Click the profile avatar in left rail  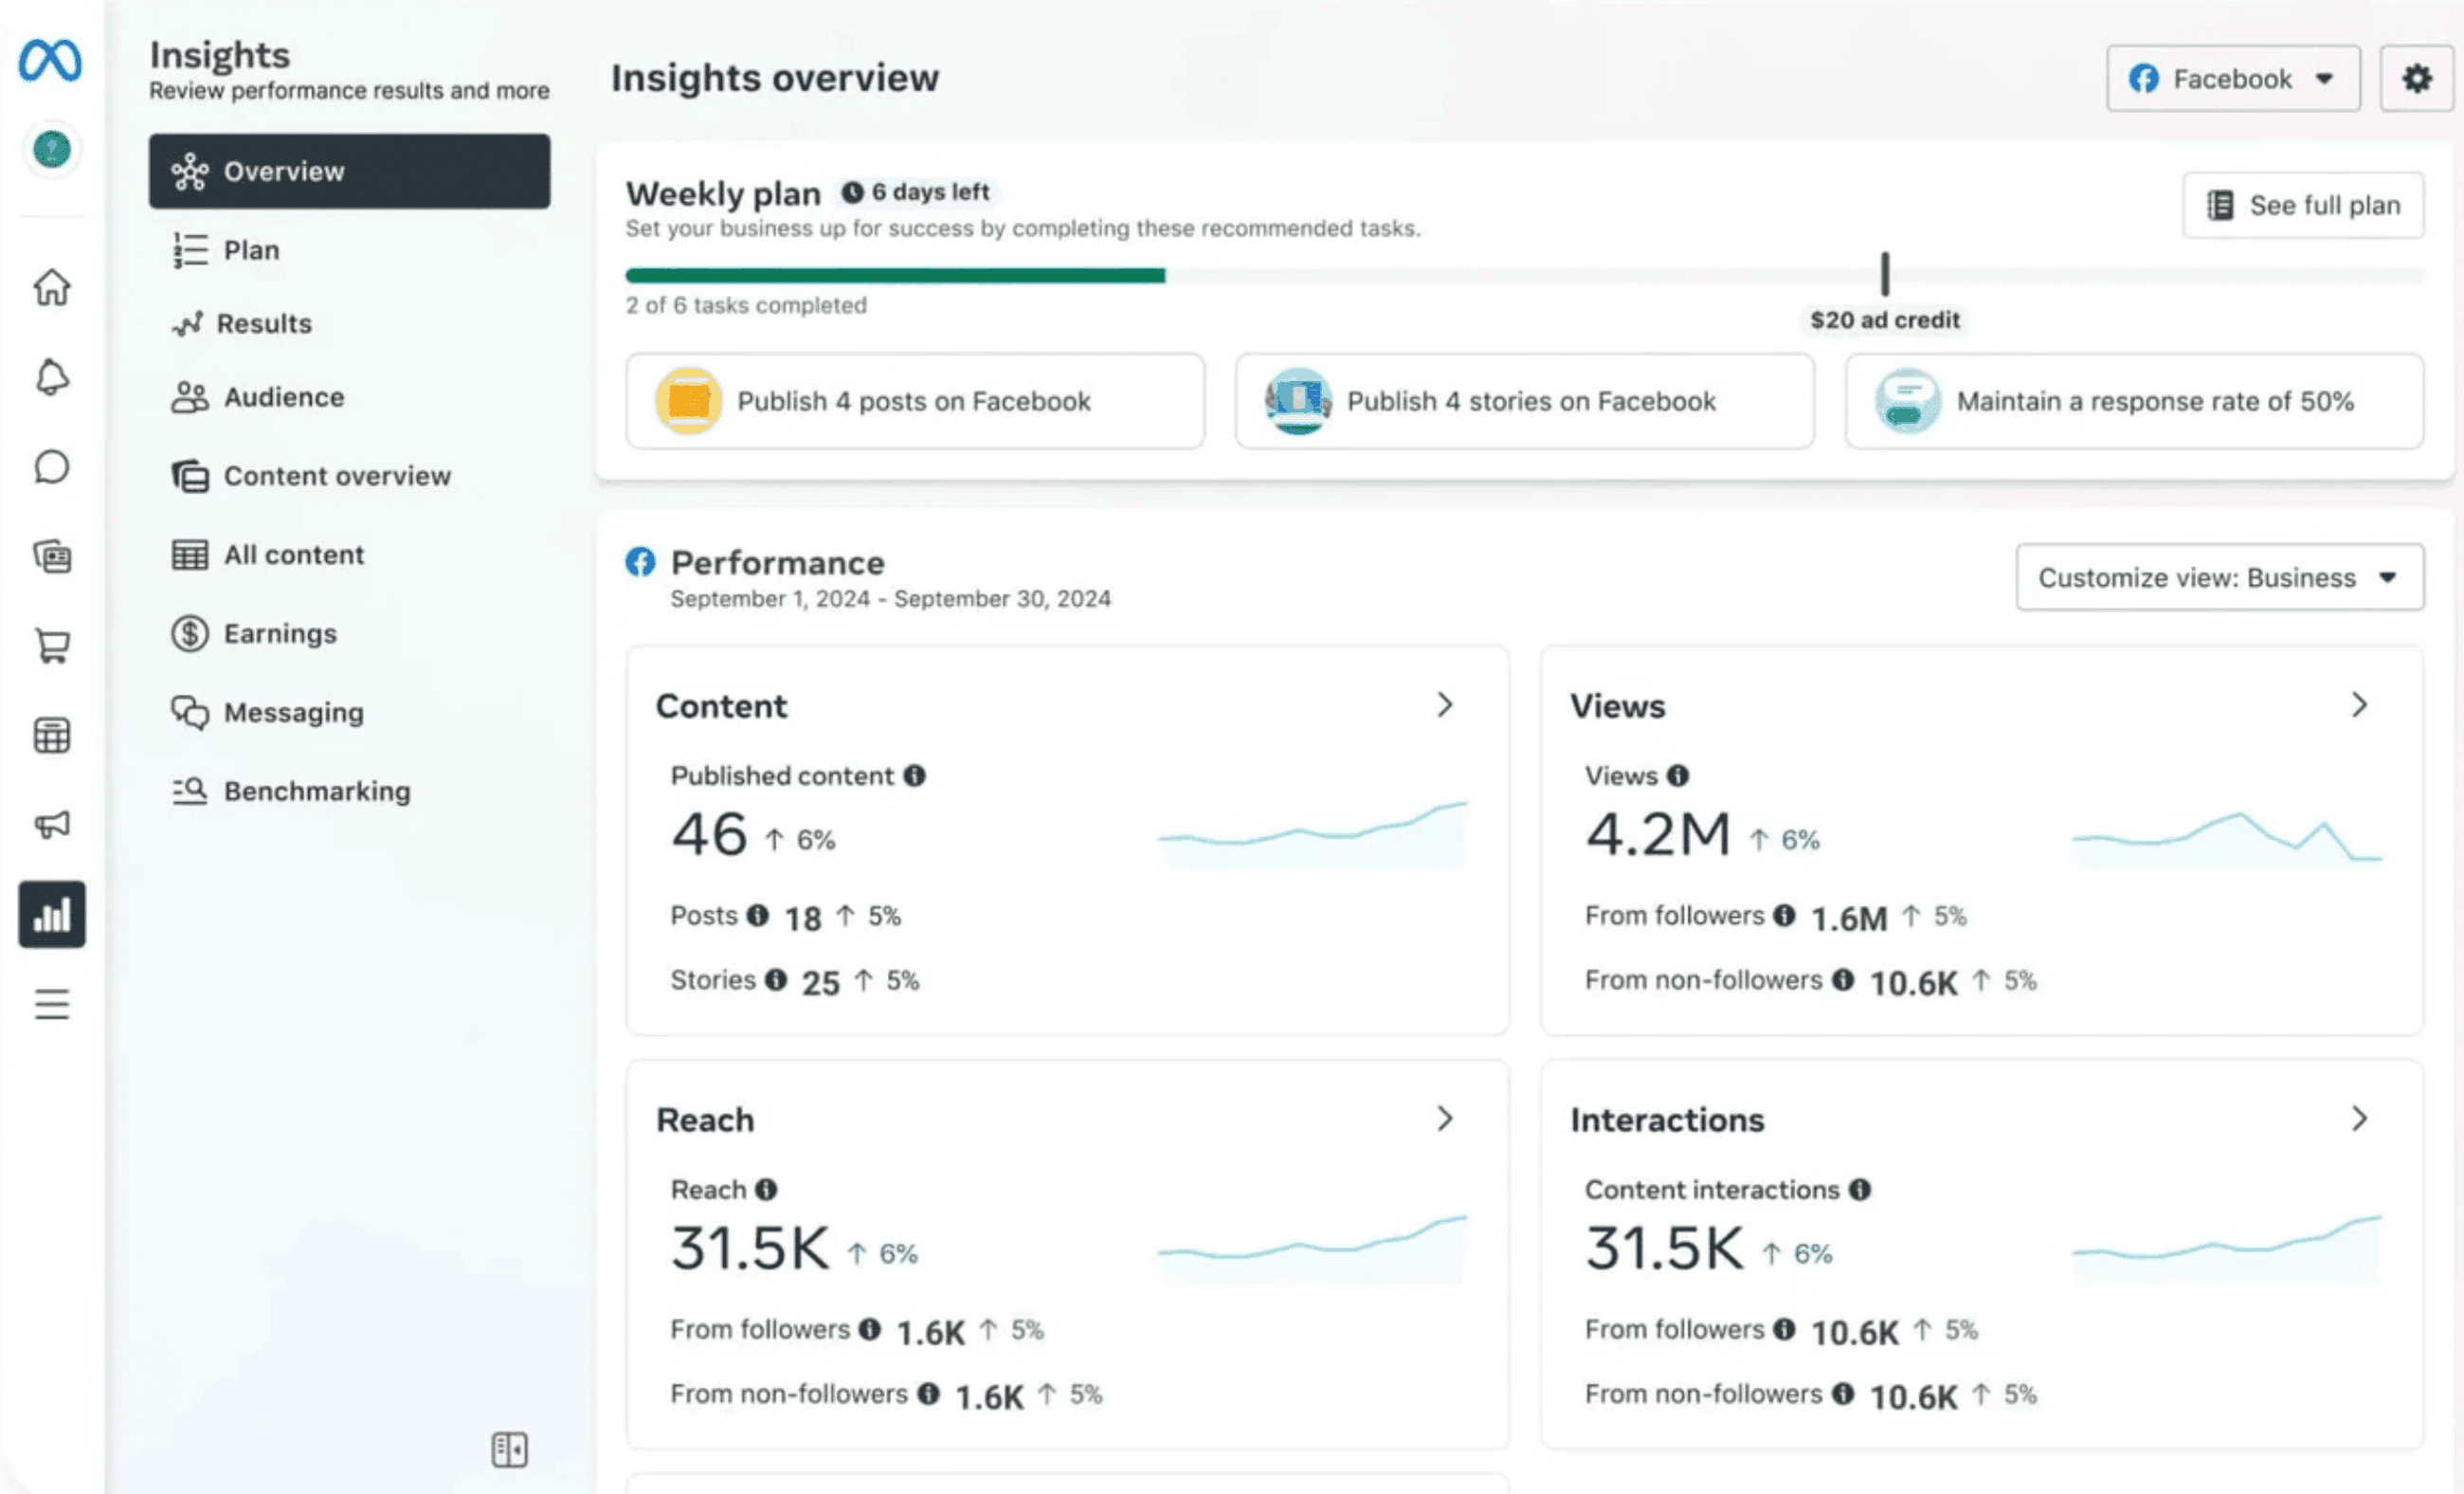[52, 150]
